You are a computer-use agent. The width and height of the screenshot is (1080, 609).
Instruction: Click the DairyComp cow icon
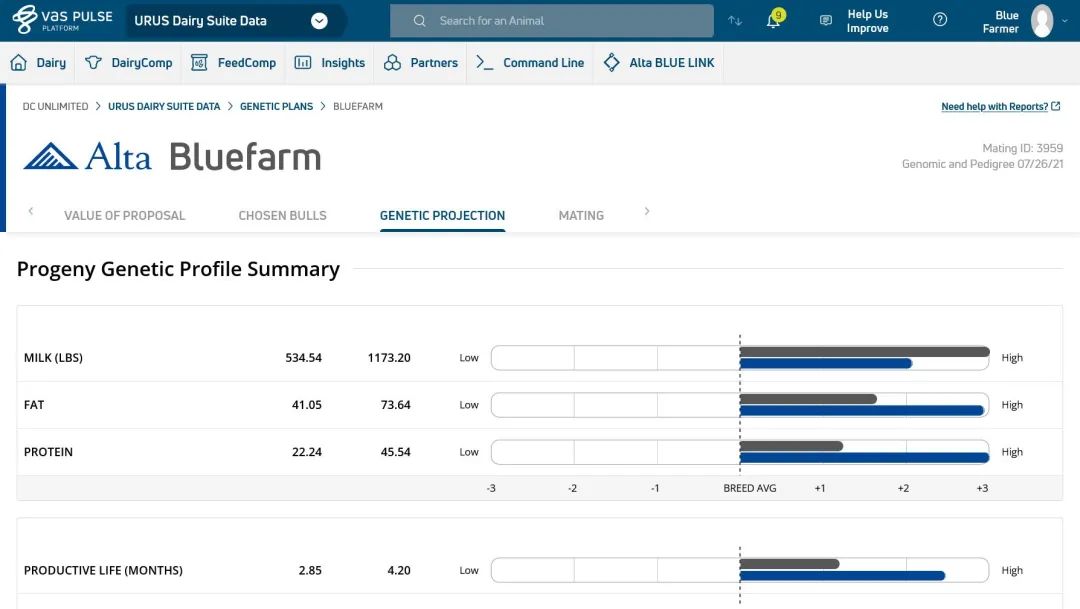point(93,63)
